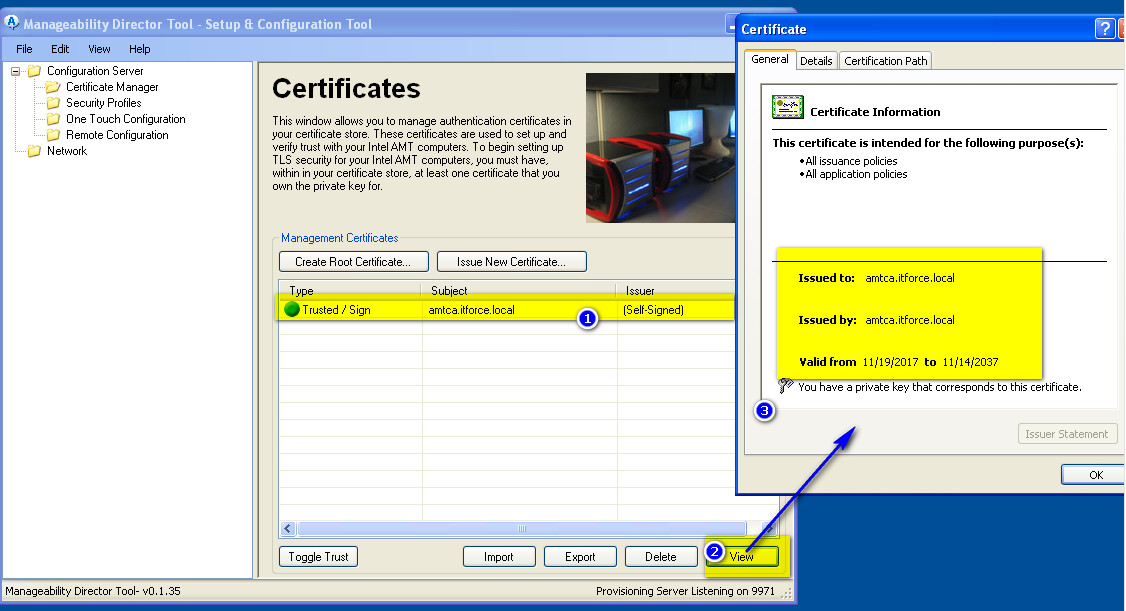Click the status bar resize grip
The image size is (1126, 611).
pos(786,593)
